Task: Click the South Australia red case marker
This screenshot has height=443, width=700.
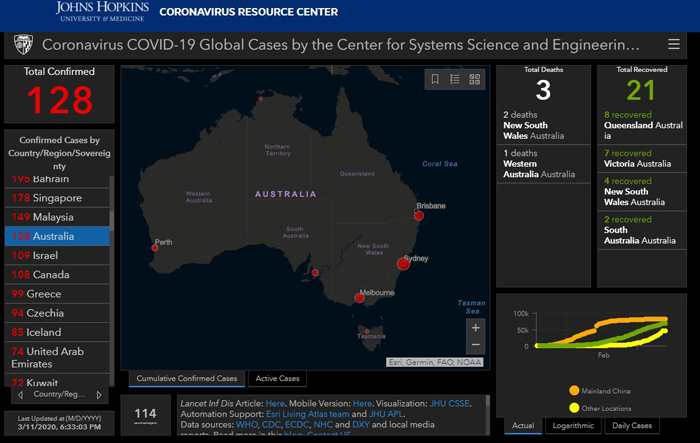Action: click(x=315, y=272)
